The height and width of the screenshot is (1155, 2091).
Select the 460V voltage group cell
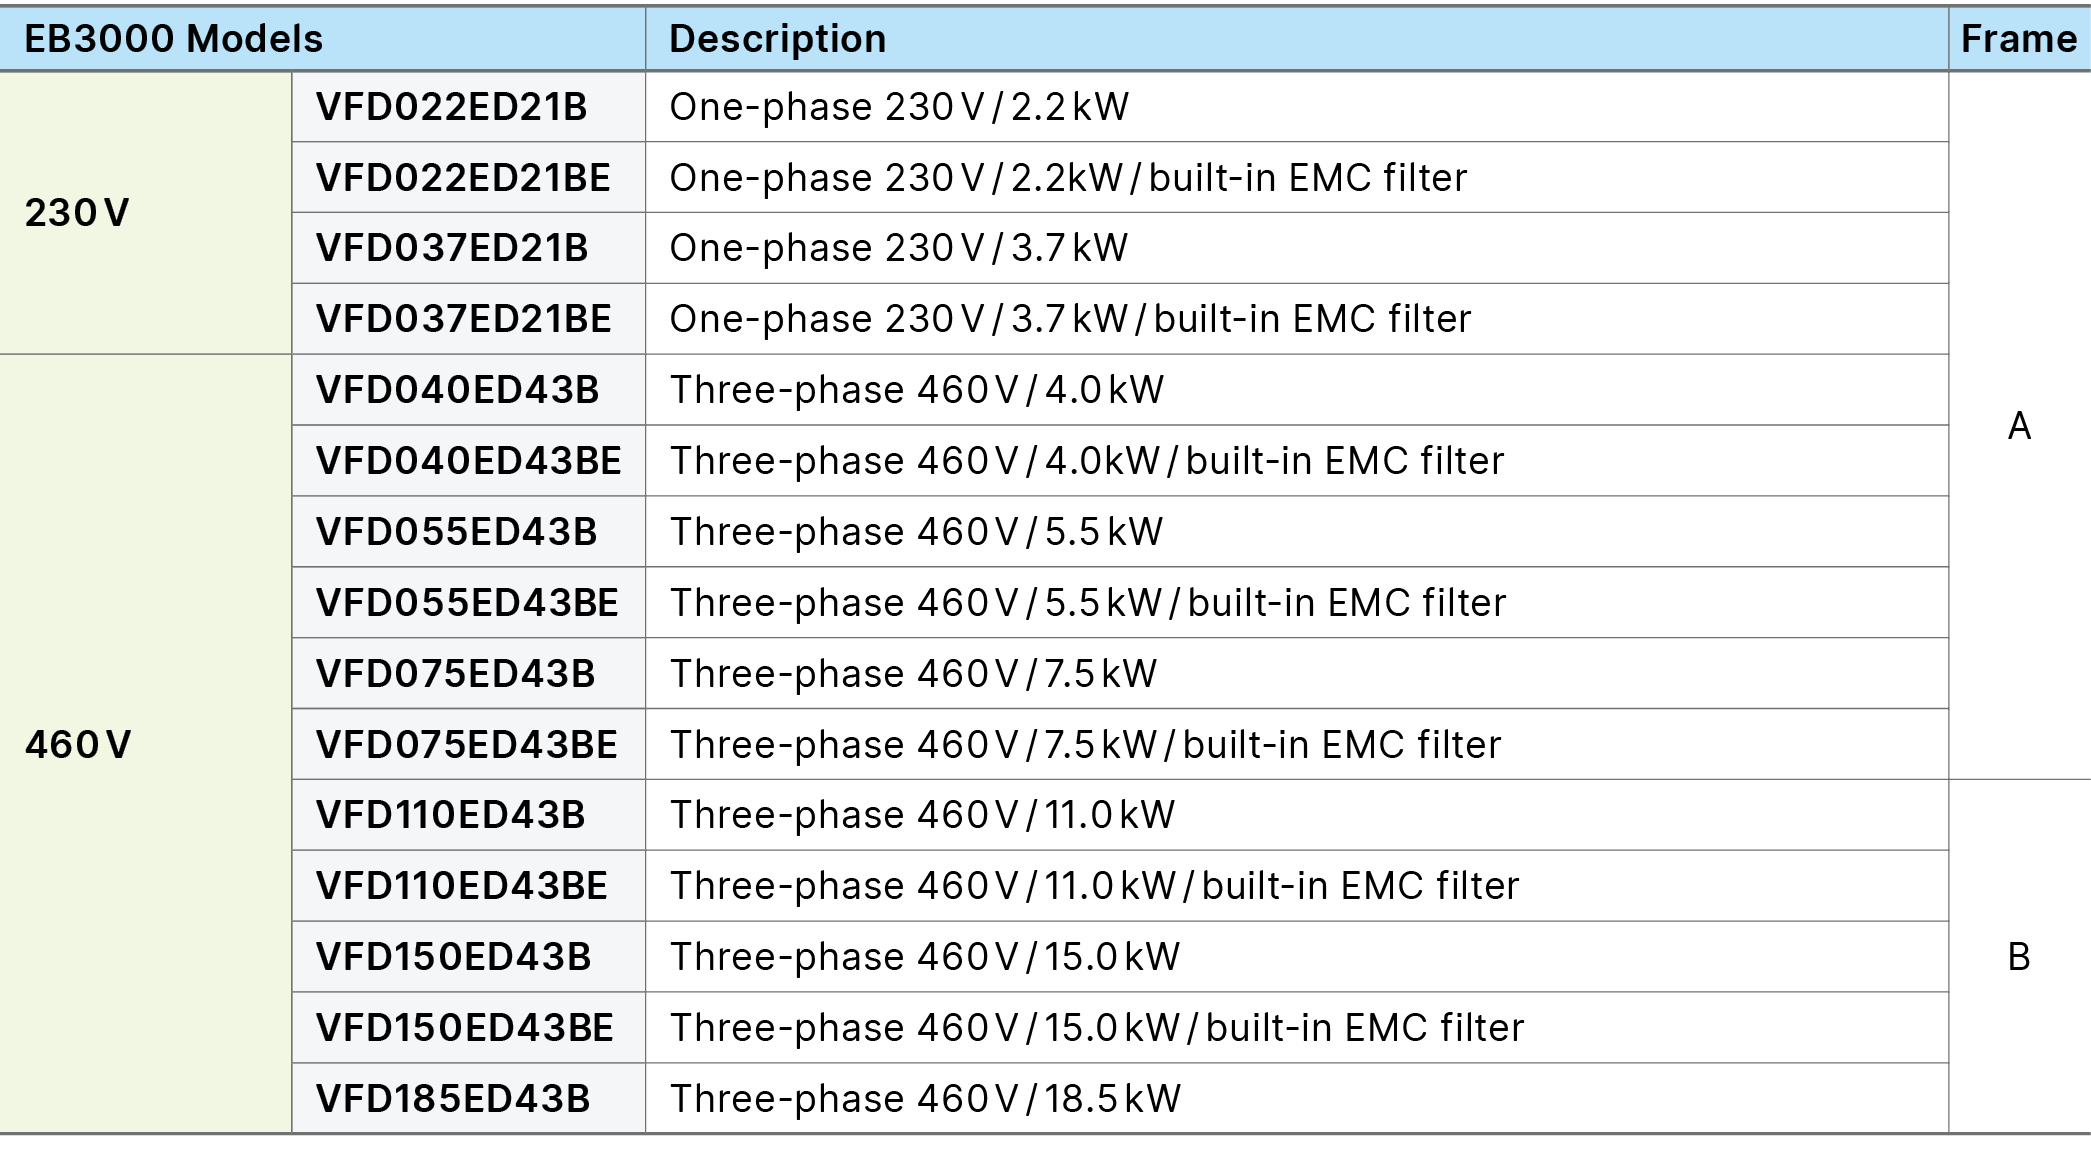(x=146, y=744)
